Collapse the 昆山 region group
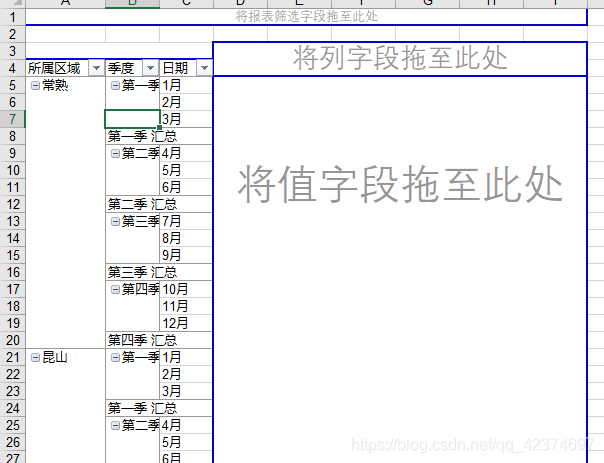The height and width of the screenshot is (463, 604). tap(35, 357)
